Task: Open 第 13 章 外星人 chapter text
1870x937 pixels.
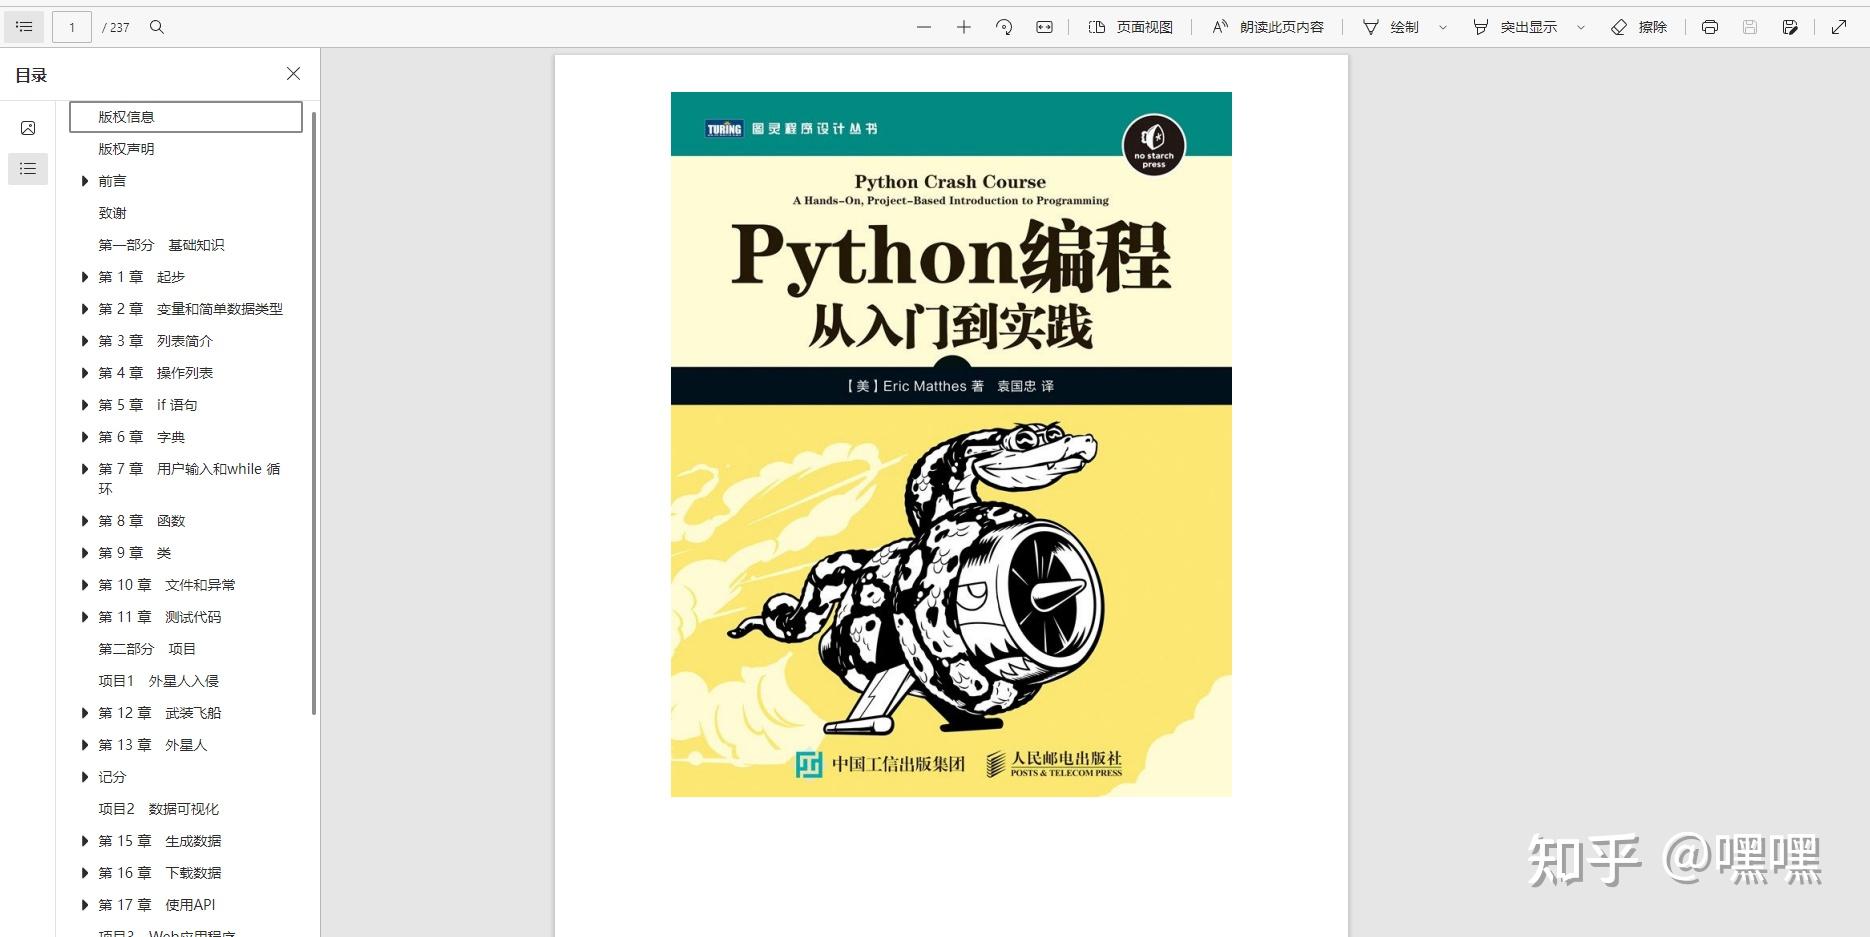Action: [153, 745]
